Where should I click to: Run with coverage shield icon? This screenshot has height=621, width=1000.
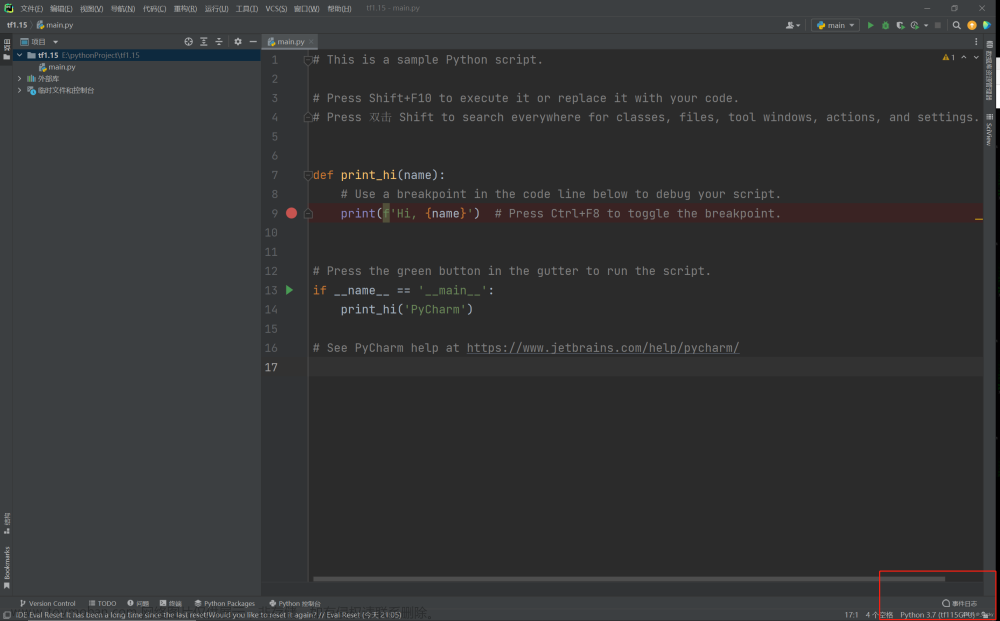[x=900, y=26]
